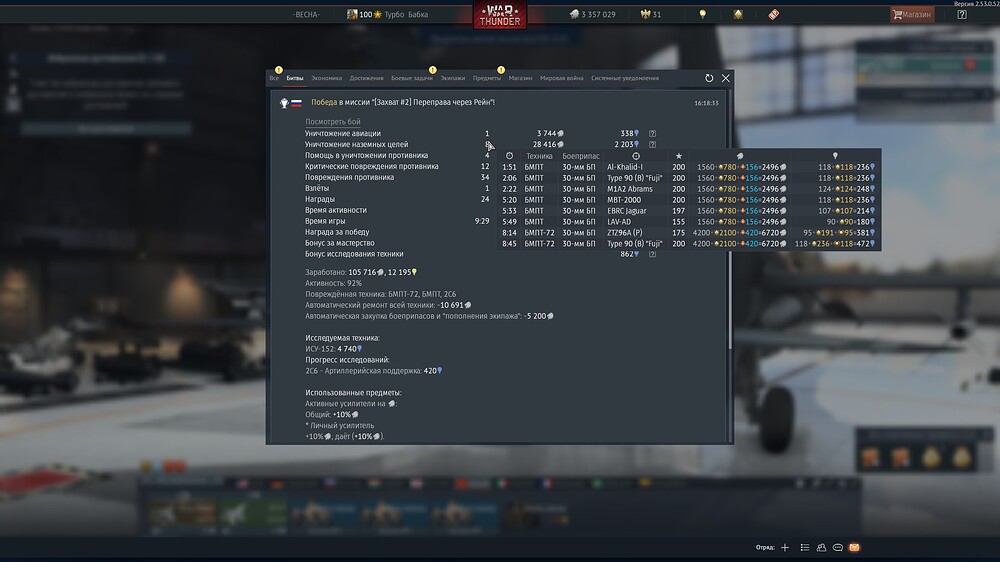Open the Системные уведомления tab
The image size is (1000, 562).
coord(625,78)
